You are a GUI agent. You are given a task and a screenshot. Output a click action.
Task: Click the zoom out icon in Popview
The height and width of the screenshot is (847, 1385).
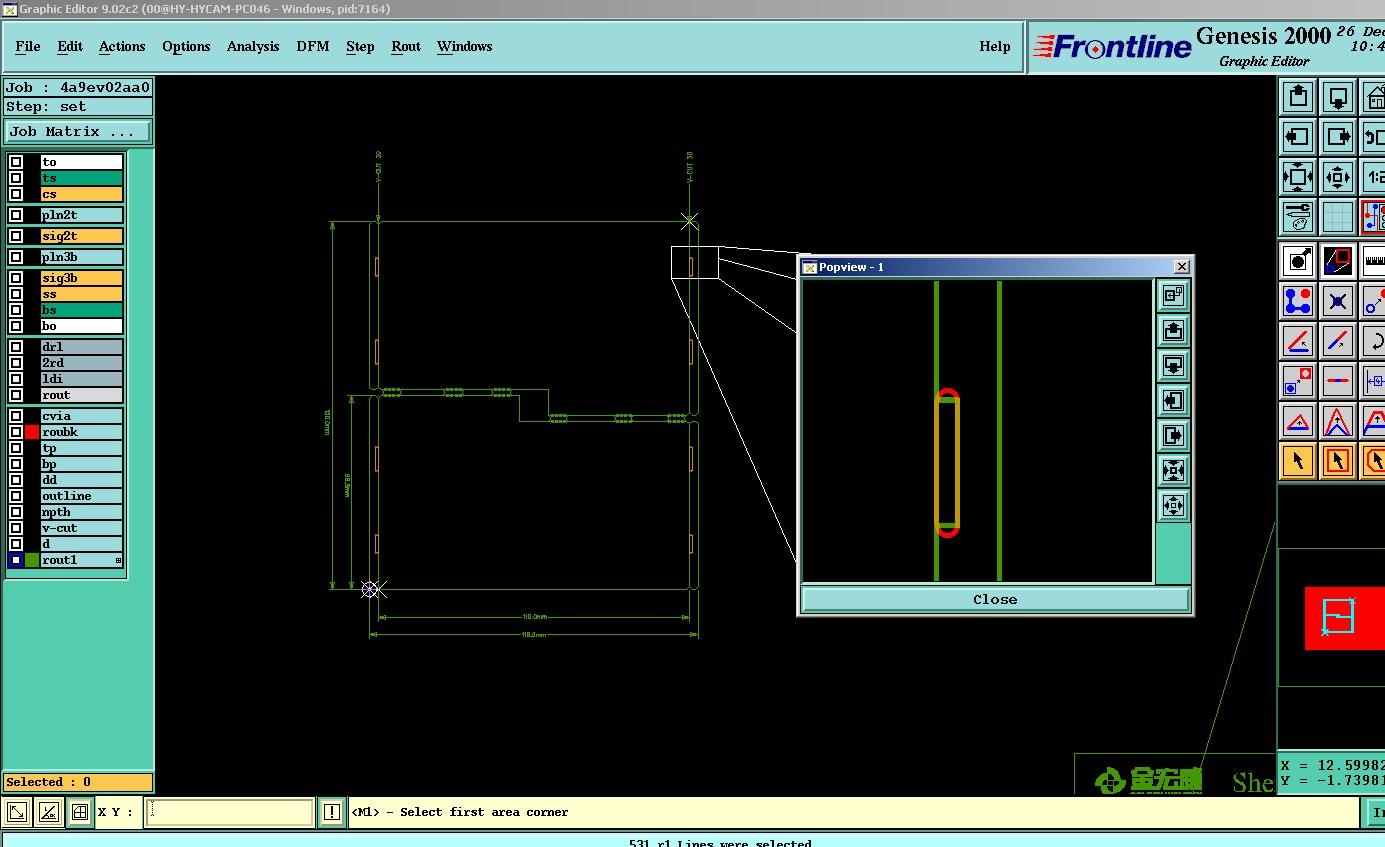(x=1173, y=505)
